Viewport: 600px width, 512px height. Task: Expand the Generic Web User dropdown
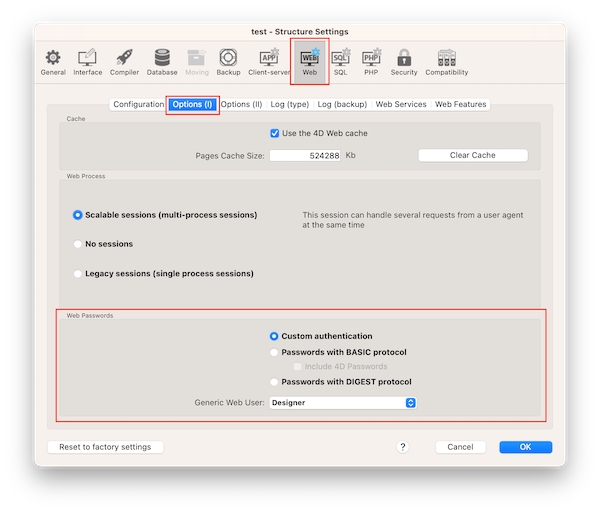point(343,403)
